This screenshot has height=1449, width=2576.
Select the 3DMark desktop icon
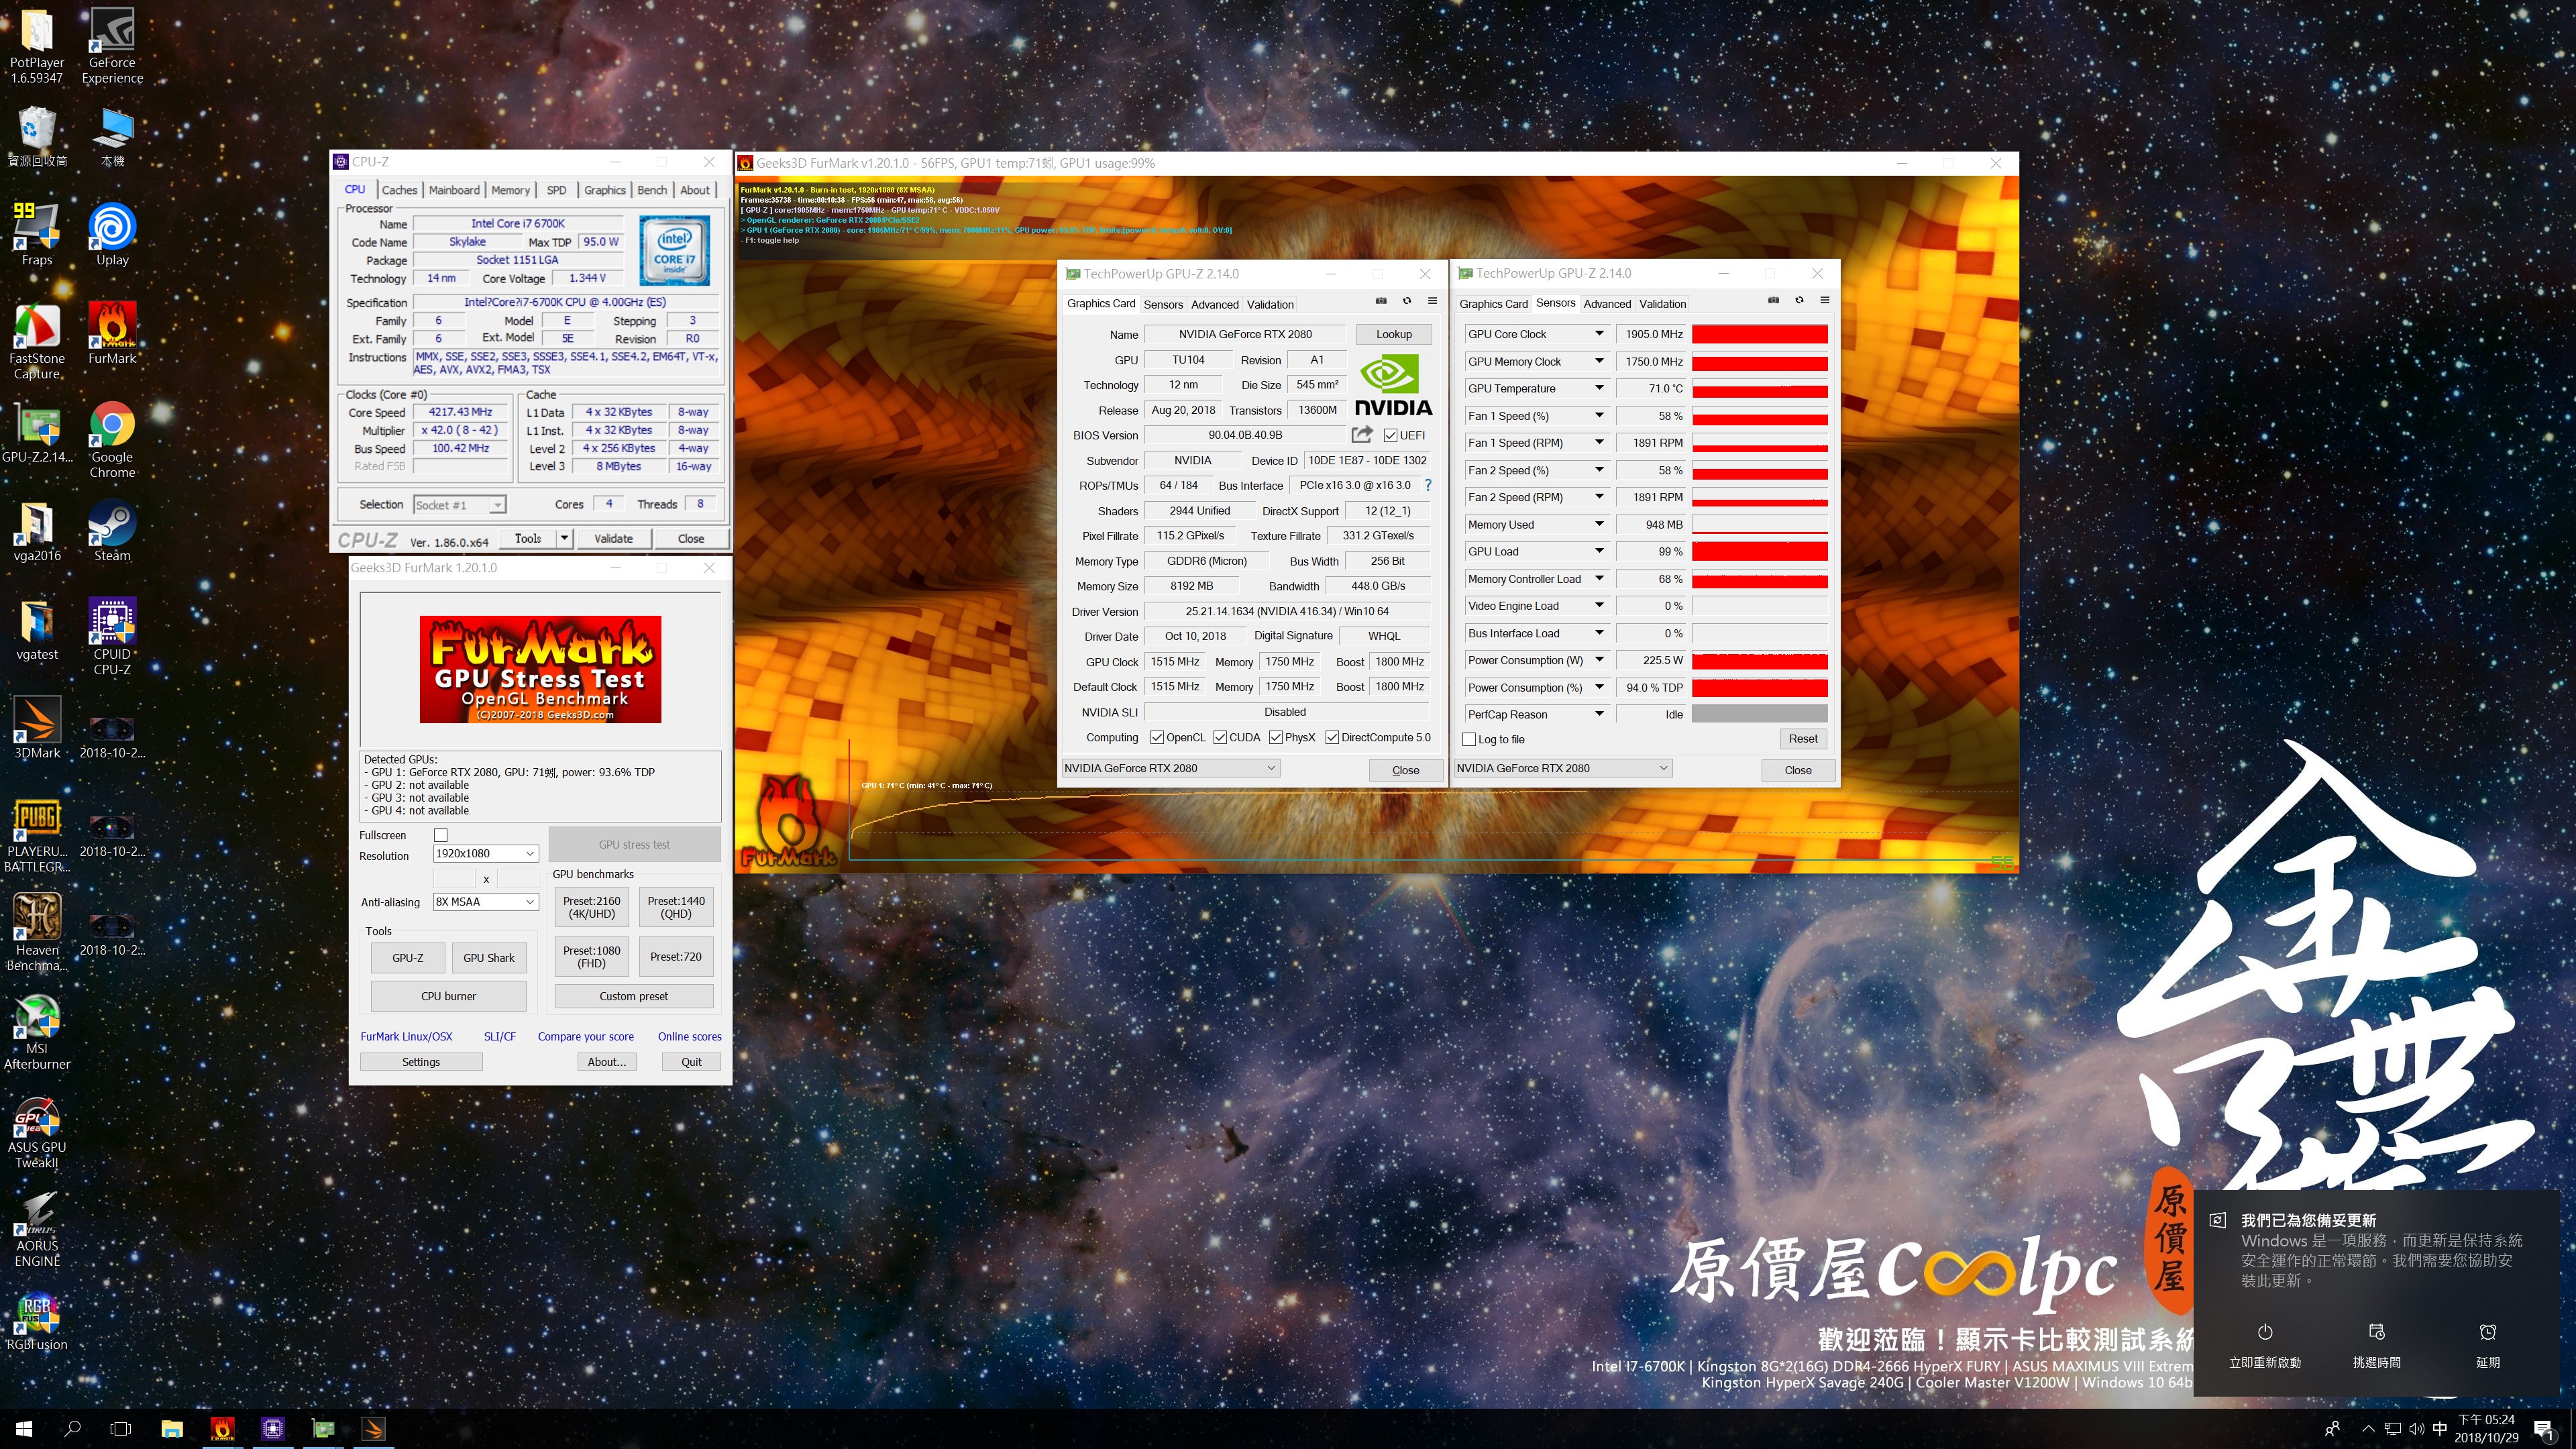click(37, 727)
